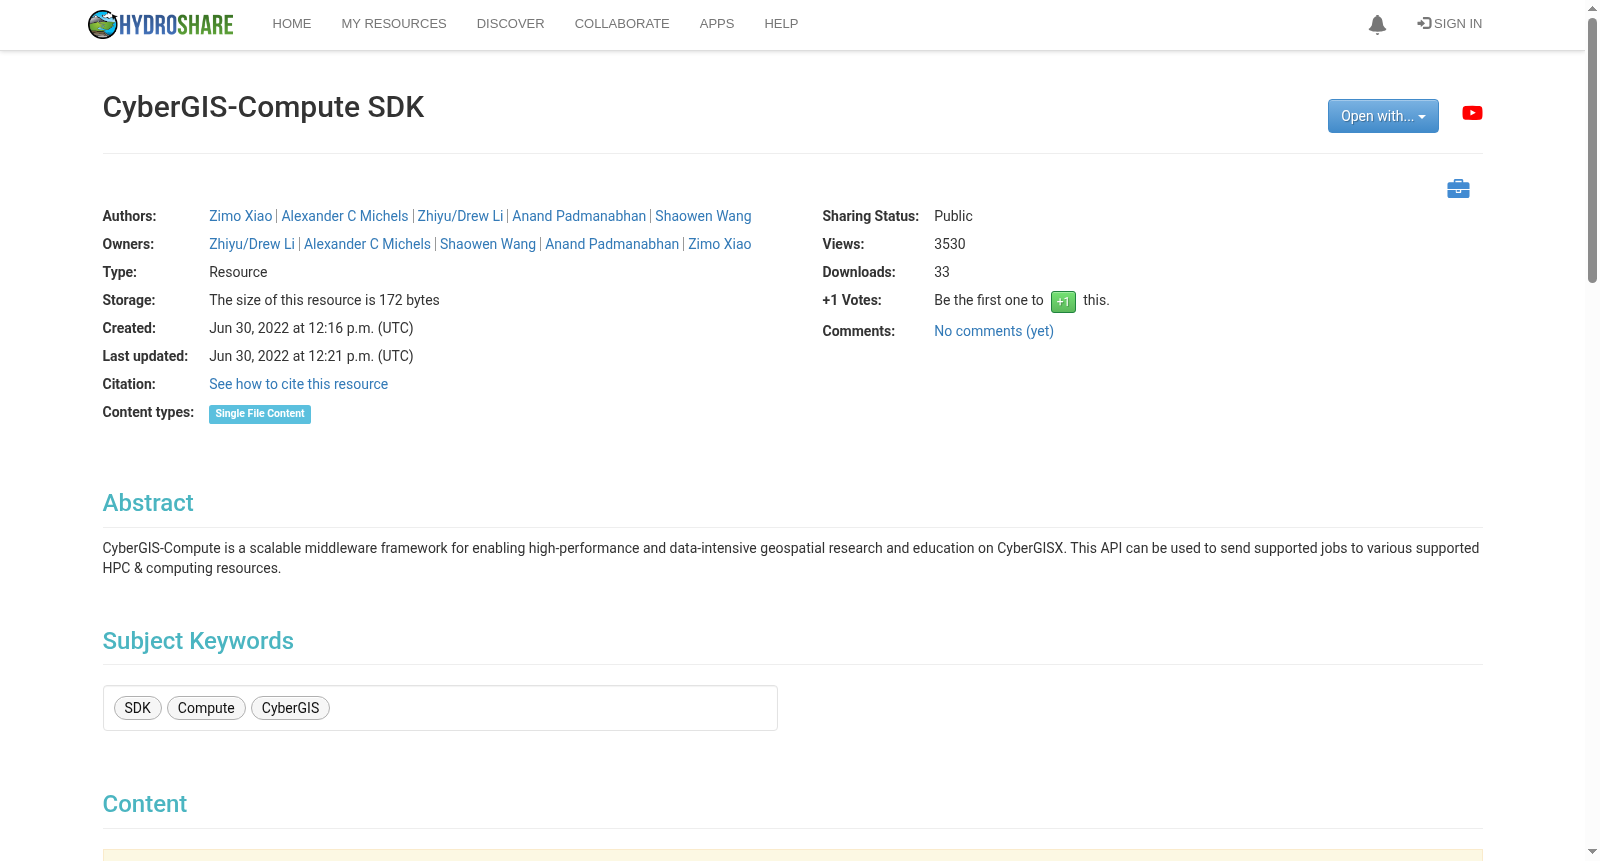Click the HydroShare logo

coord(160,24)
